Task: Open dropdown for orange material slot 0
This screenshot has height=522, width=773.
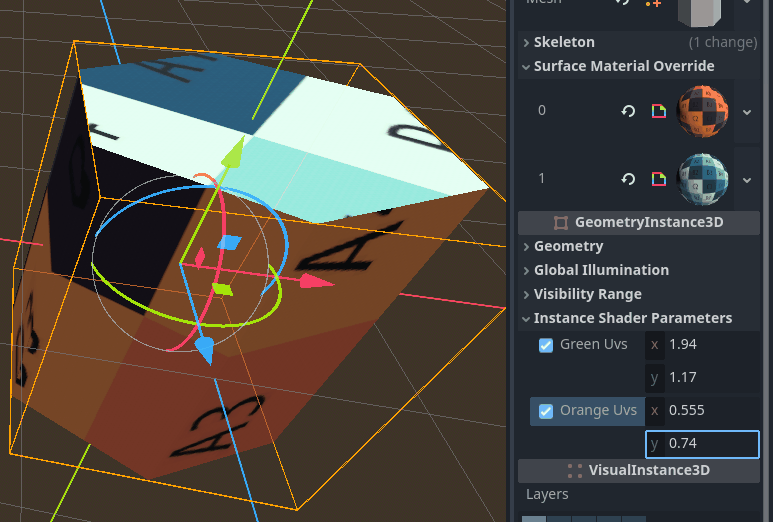Action: (747, 111)
